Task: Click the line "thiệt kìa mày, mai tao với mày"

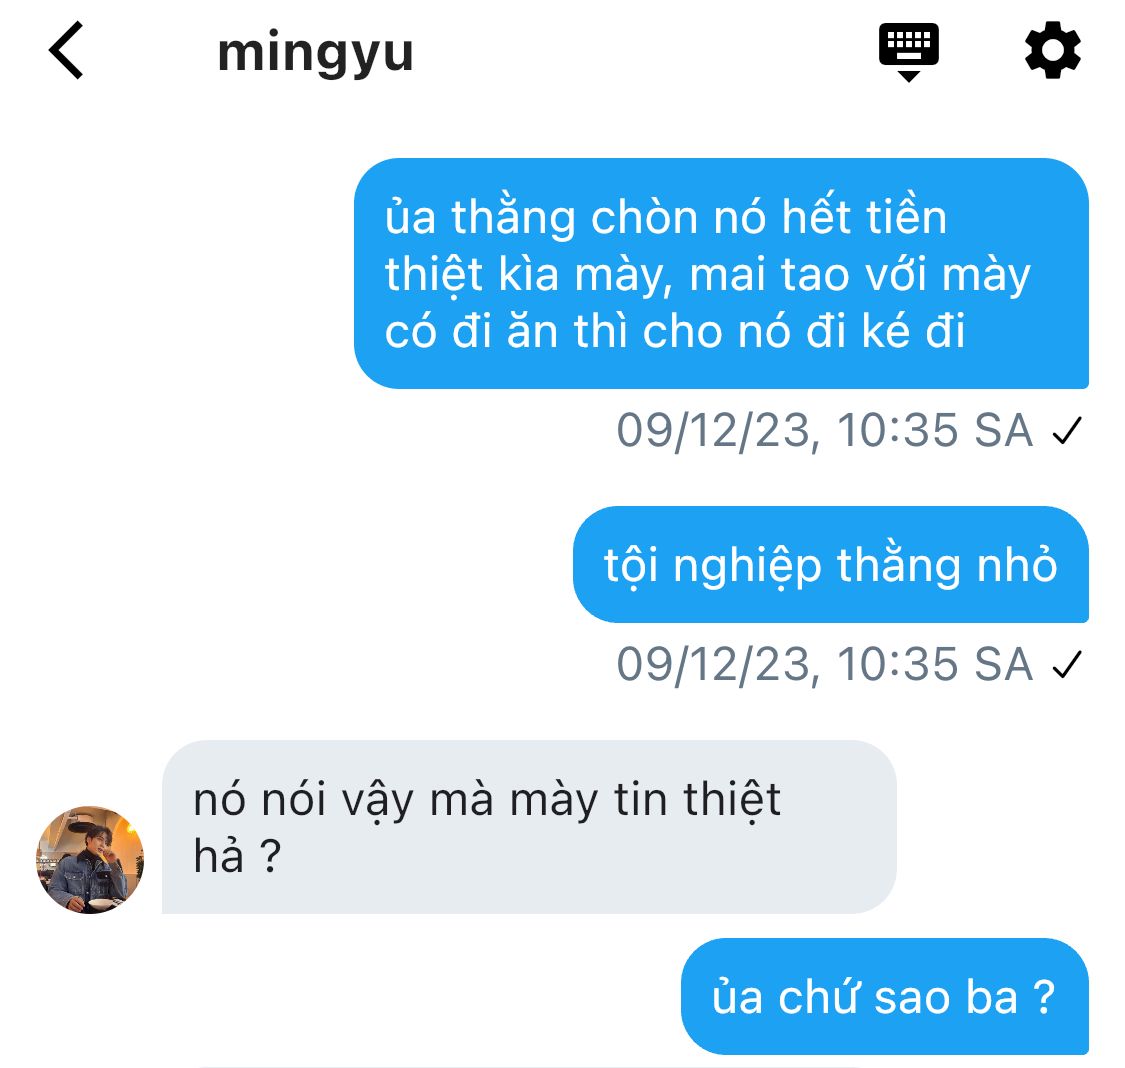Action: (707, 275)
